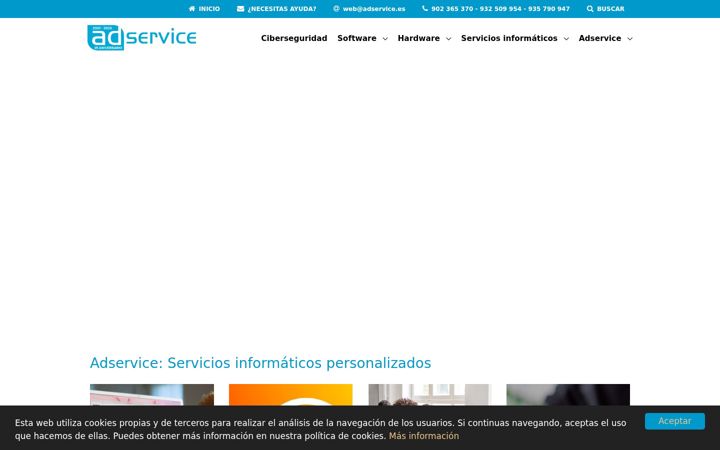Viewport: 720px width, 450px height.
Task: Open the Servicios informáticos menu item
Action: (509, 38)
